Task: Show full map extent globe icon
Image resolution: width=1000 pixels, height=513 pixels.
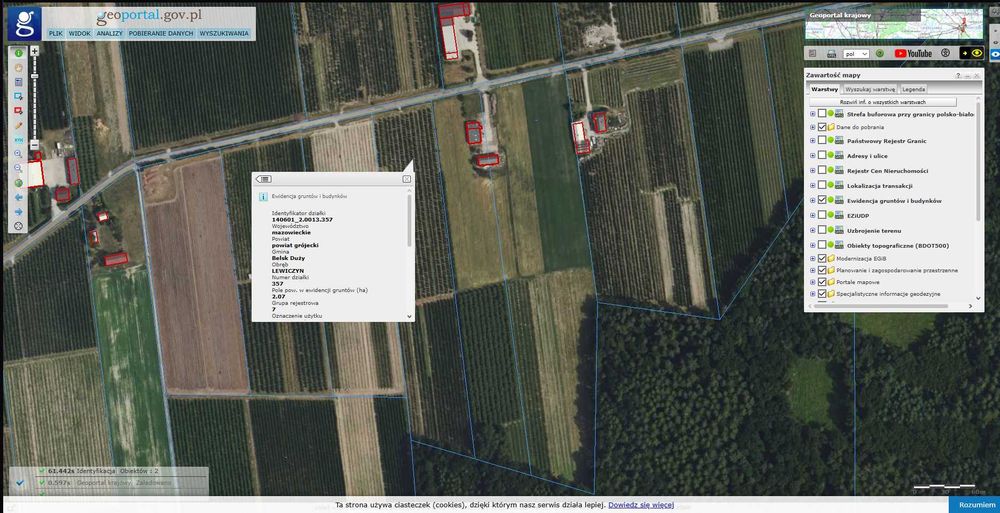Action: pyautogui.click(x=18, y=183)
